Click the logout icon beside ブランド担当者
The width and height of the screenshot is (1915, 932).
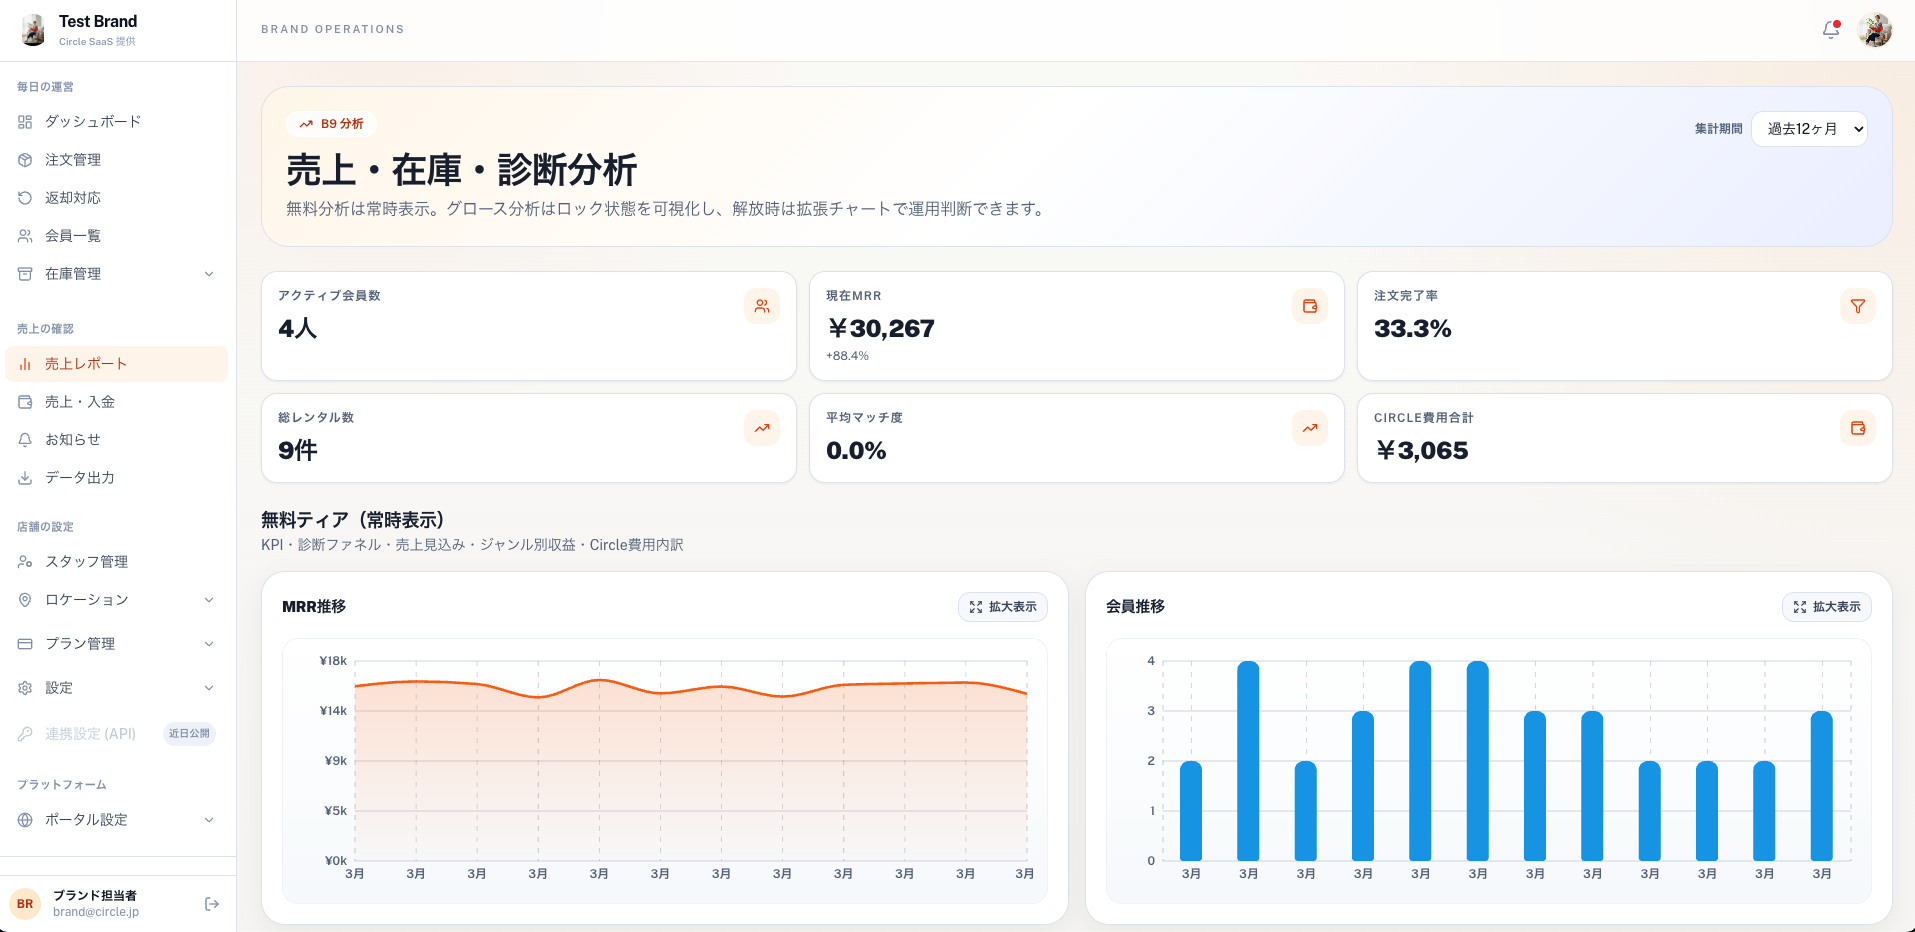(212, 904)
